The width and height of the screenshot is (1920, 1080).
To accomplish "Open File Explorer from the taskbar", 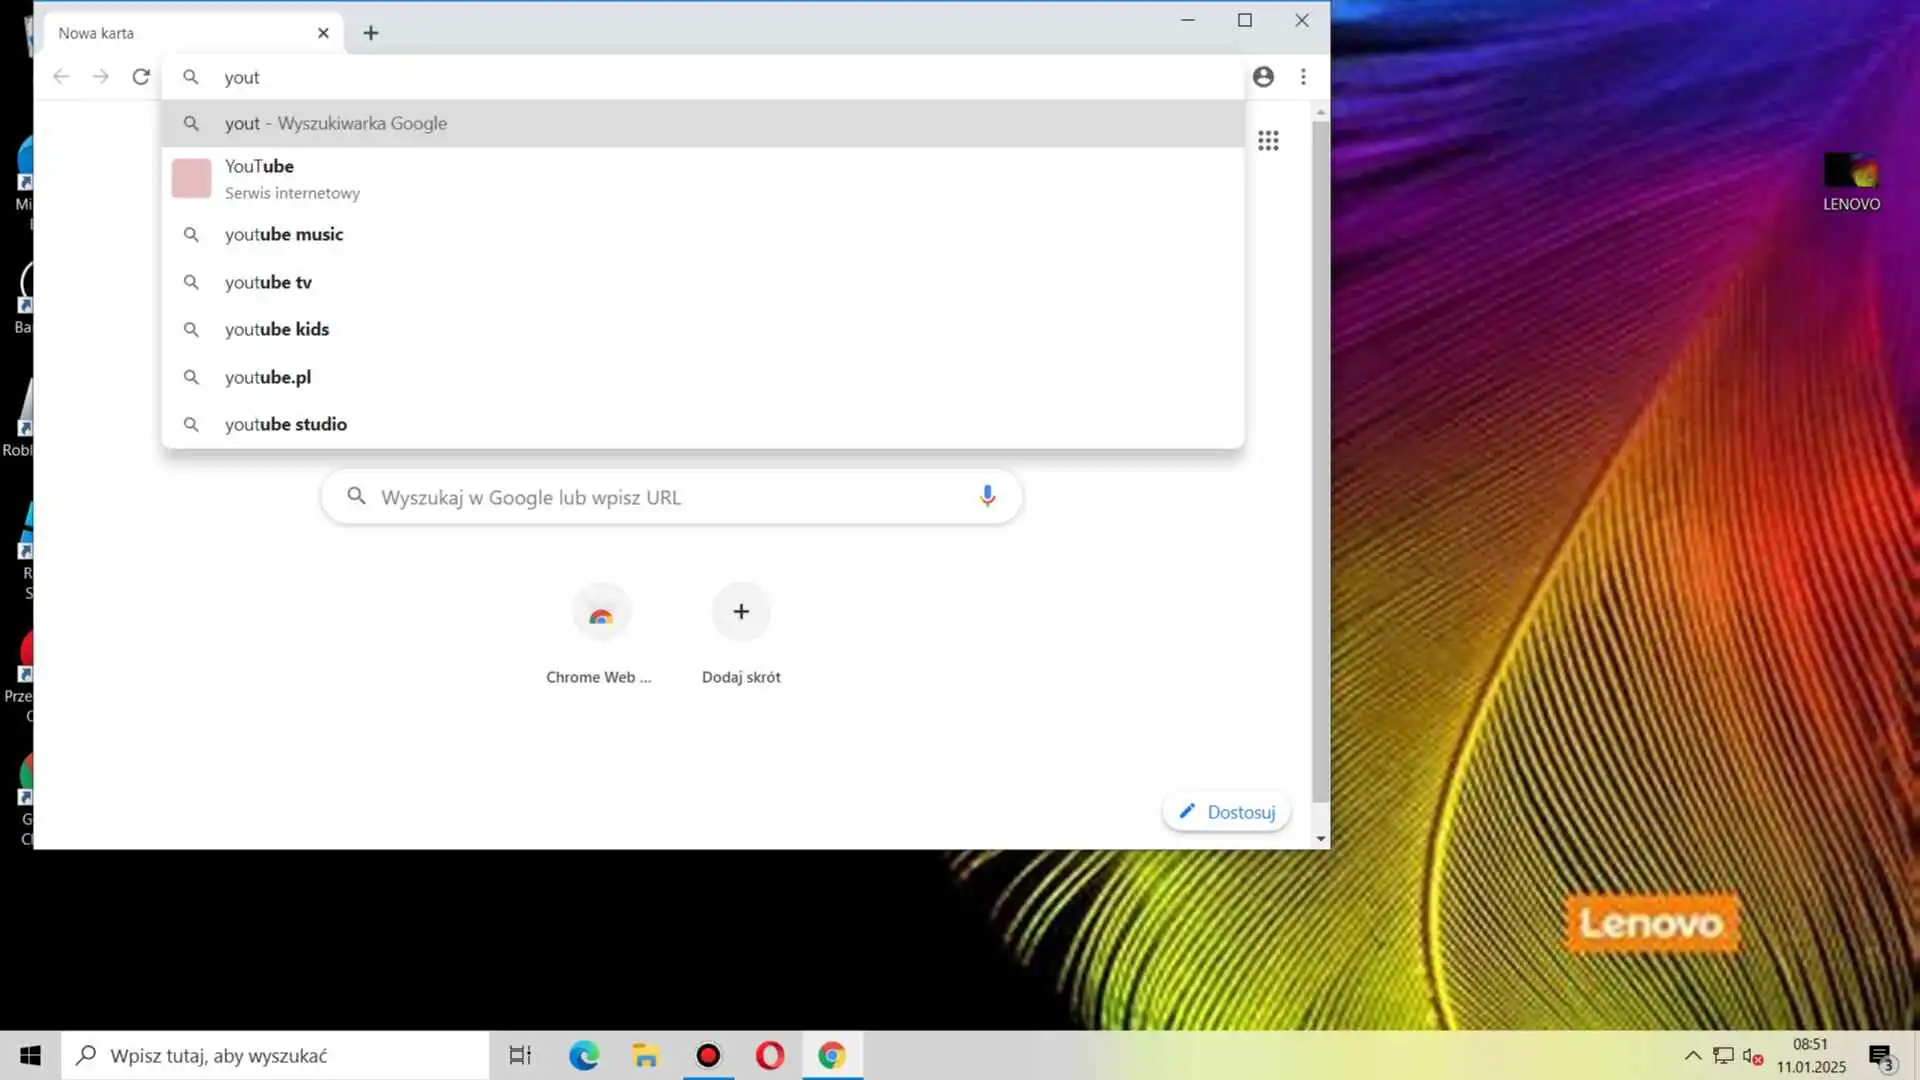I will [x=646, y=1055].
